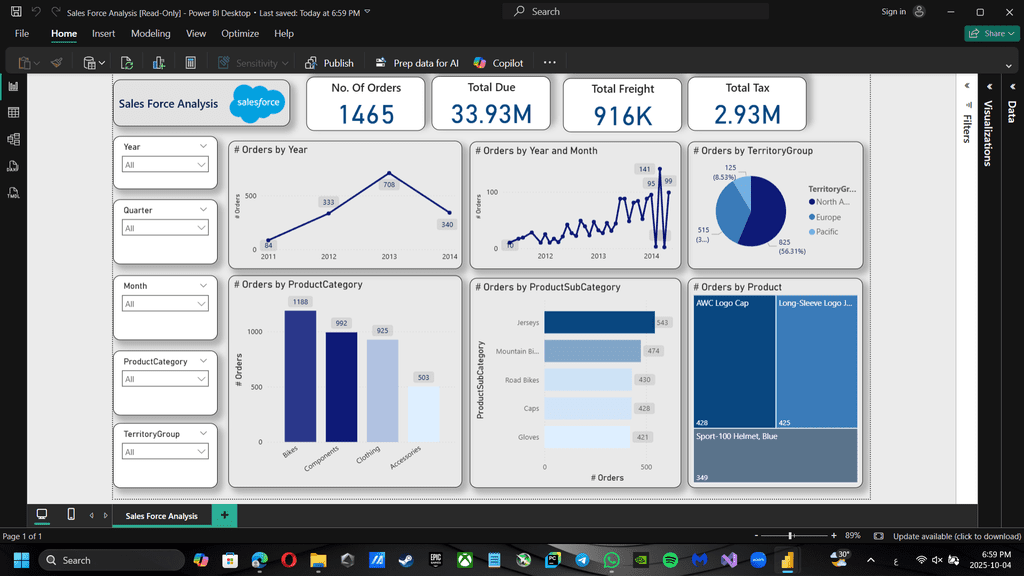
Task: Open the Table view in left sidebar
Action: coord(14,113)
